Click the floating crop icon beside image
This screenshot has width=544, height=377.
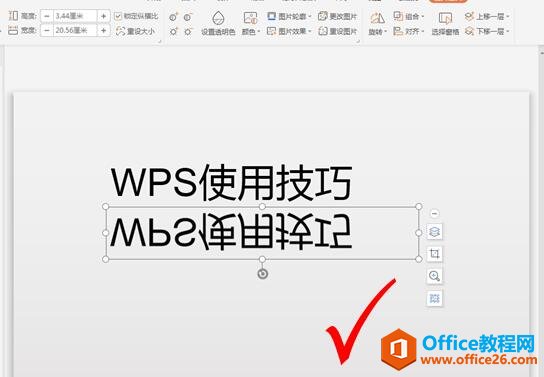coord(434,254)
